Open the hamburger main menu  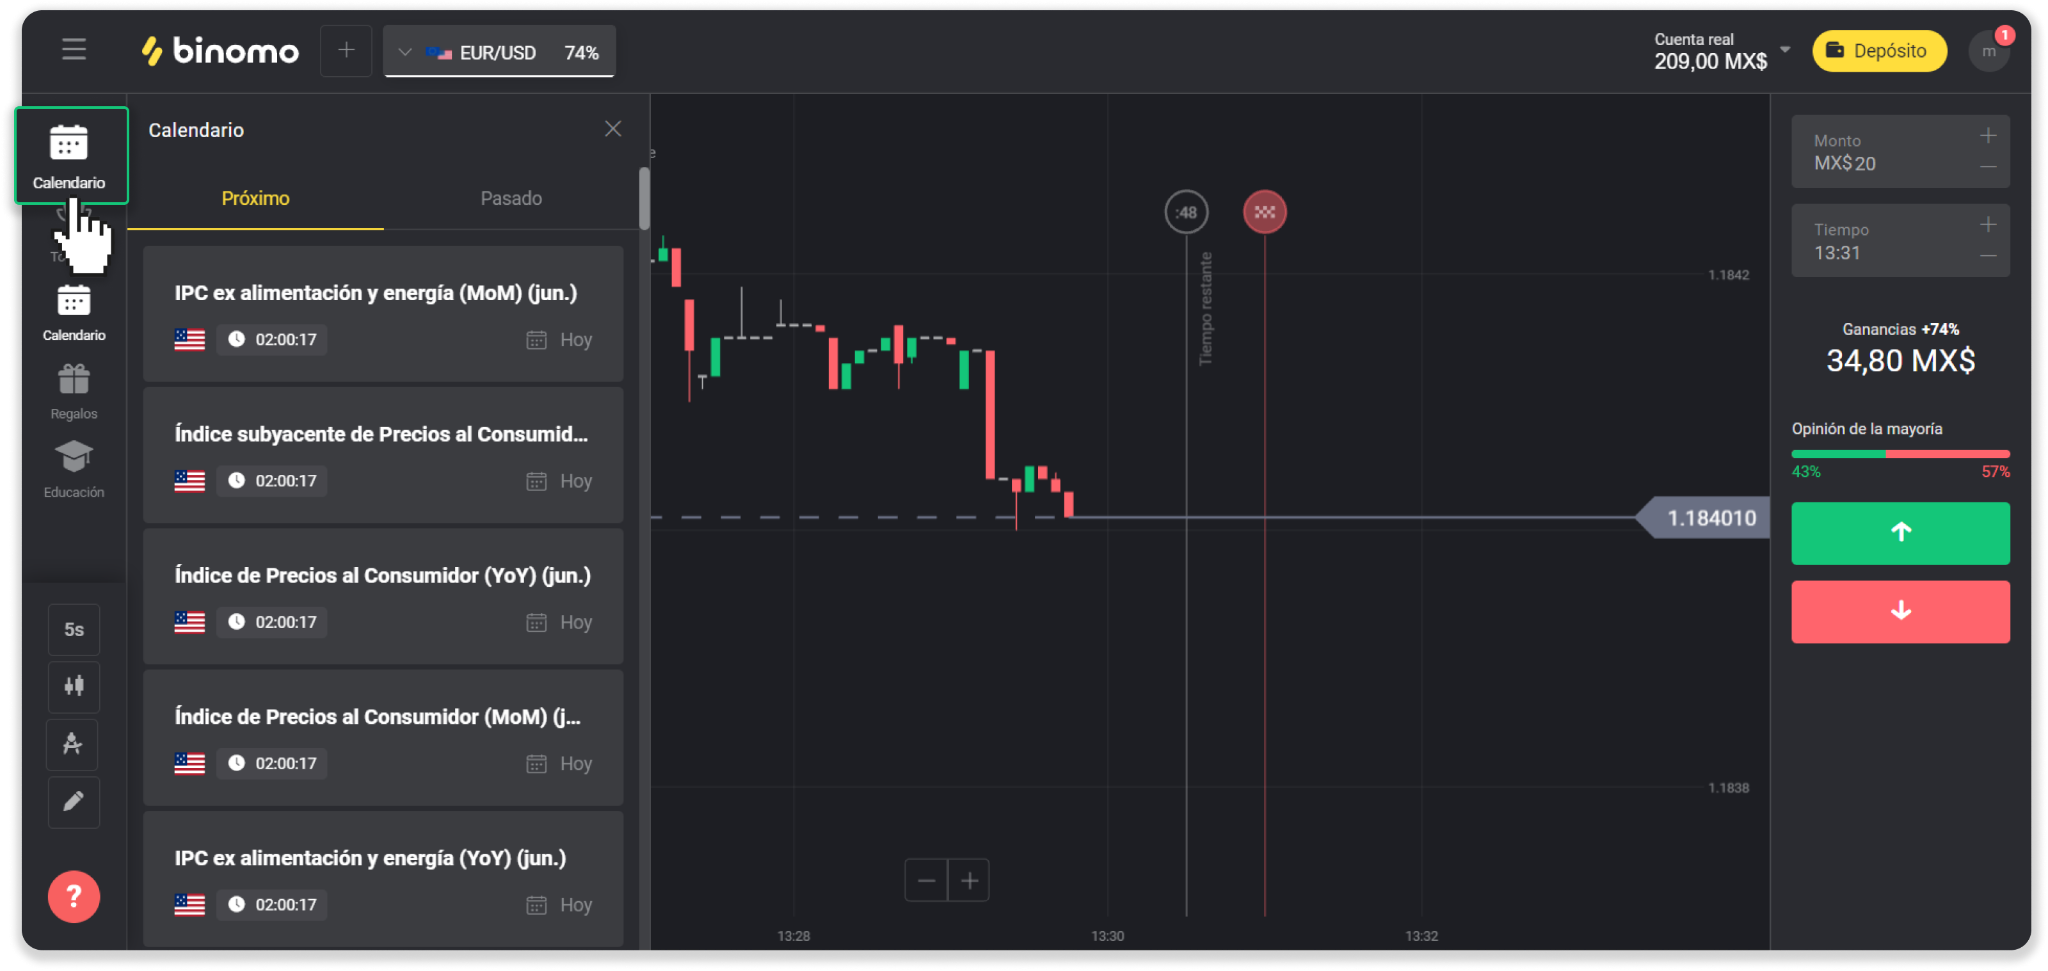[x=74, y=50]
